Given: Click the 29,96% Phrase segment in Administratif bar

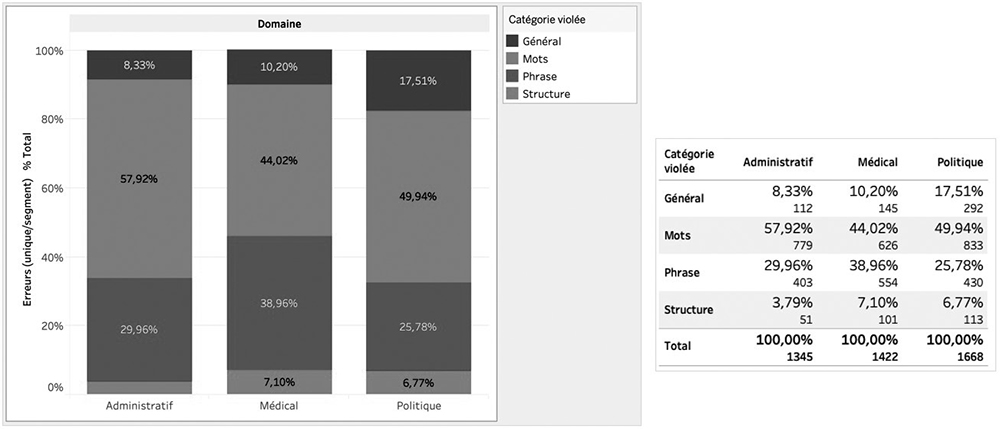Looking at the screenshot, I should pyautogui.click(x=139, y=330).
